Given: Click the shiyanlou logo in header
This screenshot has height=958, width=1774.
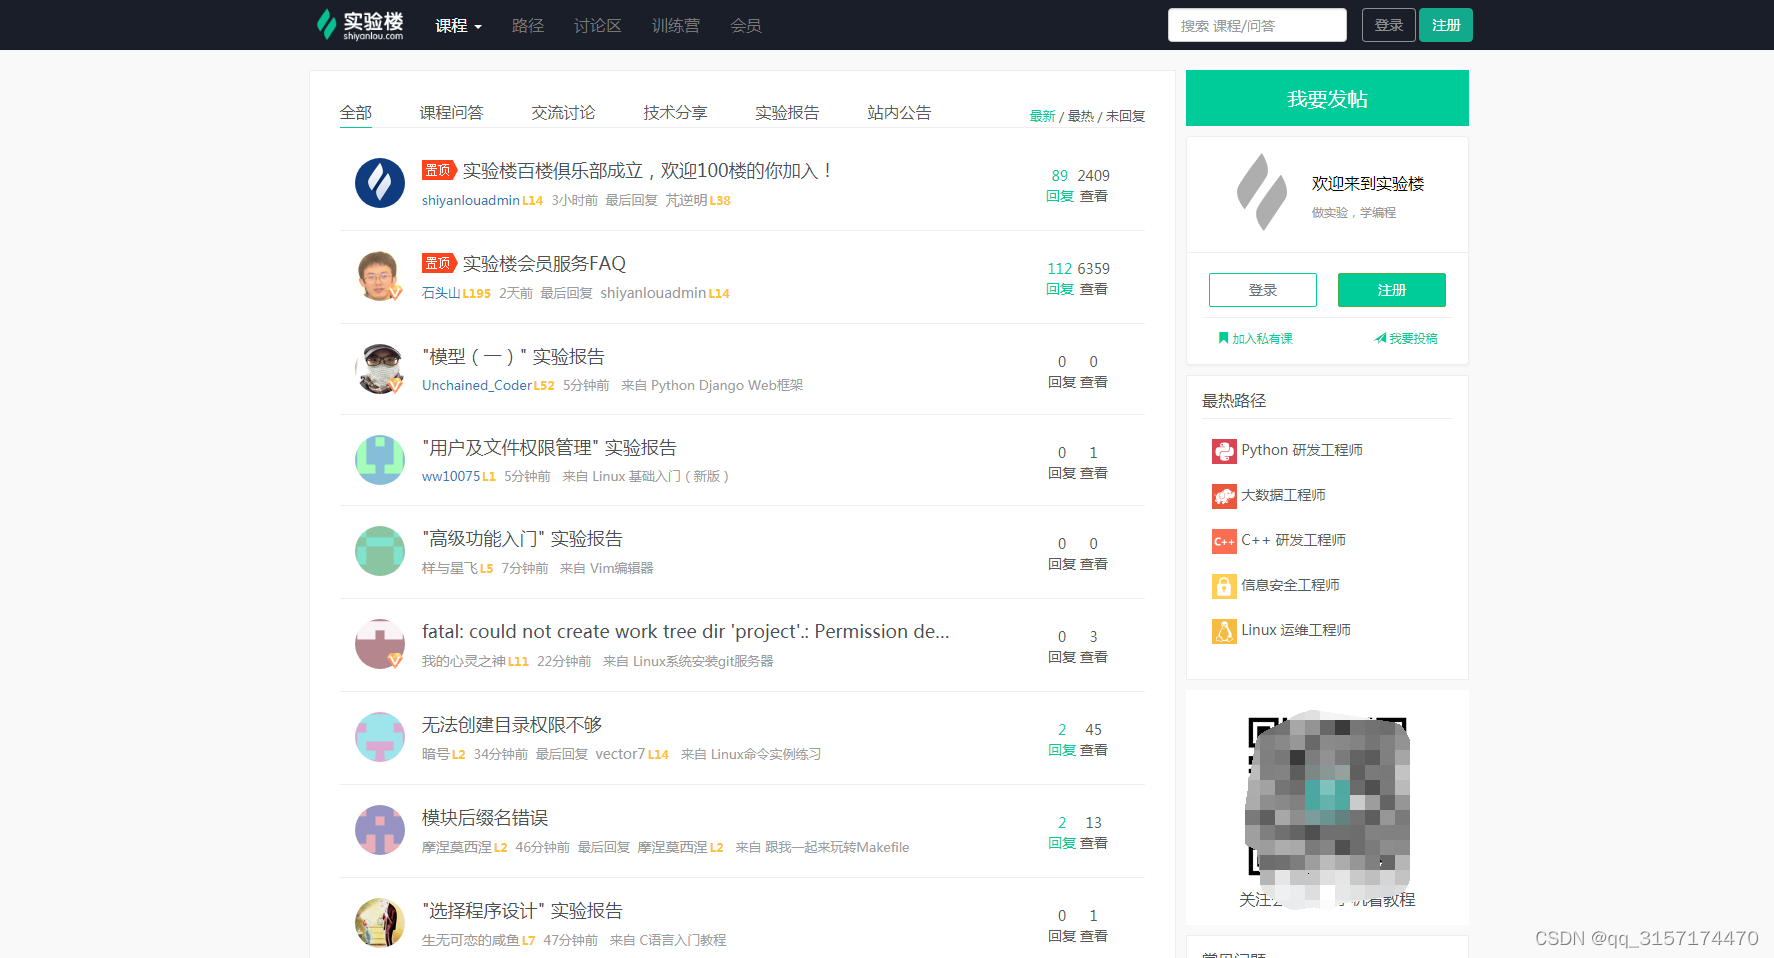Looking at the screenshot, I should click(360, 24).
